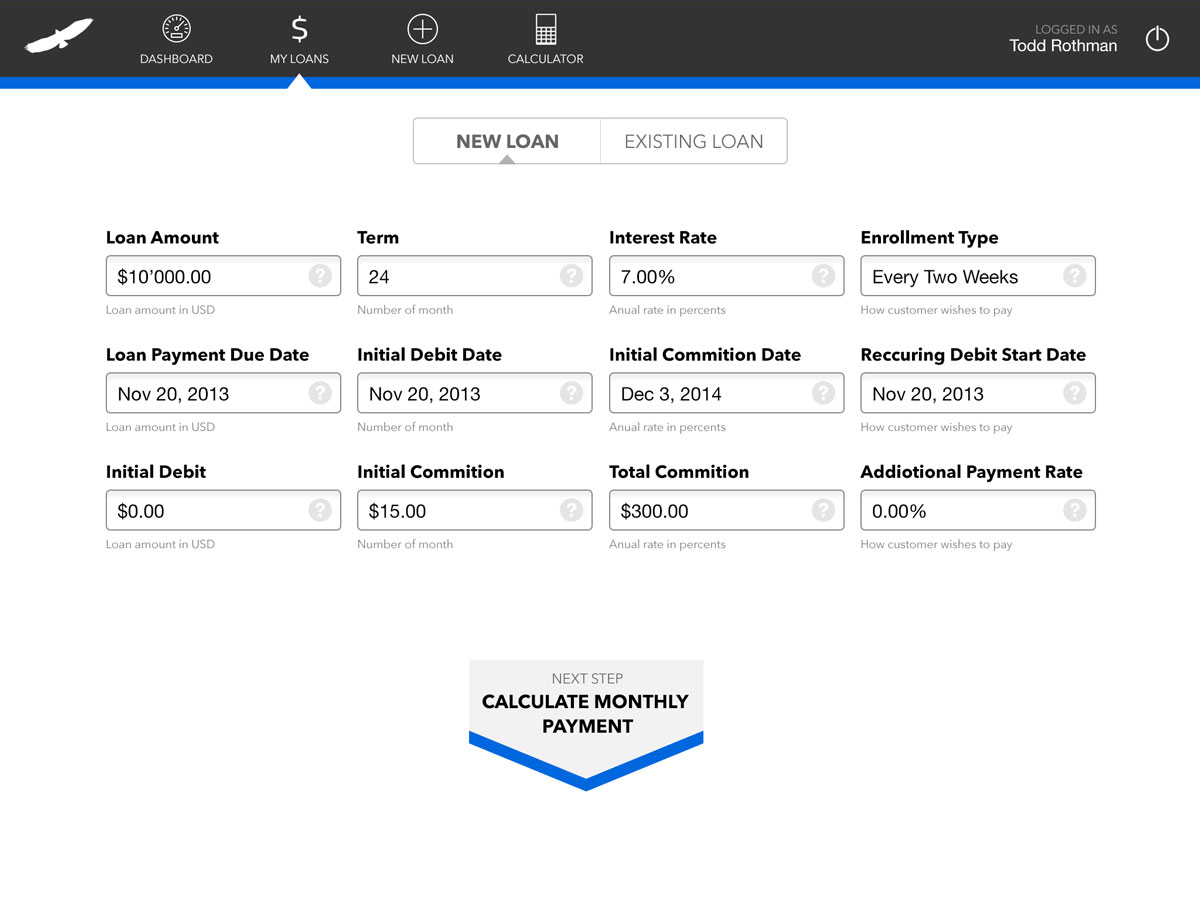Show help for Total Commition field
The image size is (1200, 900).
(822, 511)
